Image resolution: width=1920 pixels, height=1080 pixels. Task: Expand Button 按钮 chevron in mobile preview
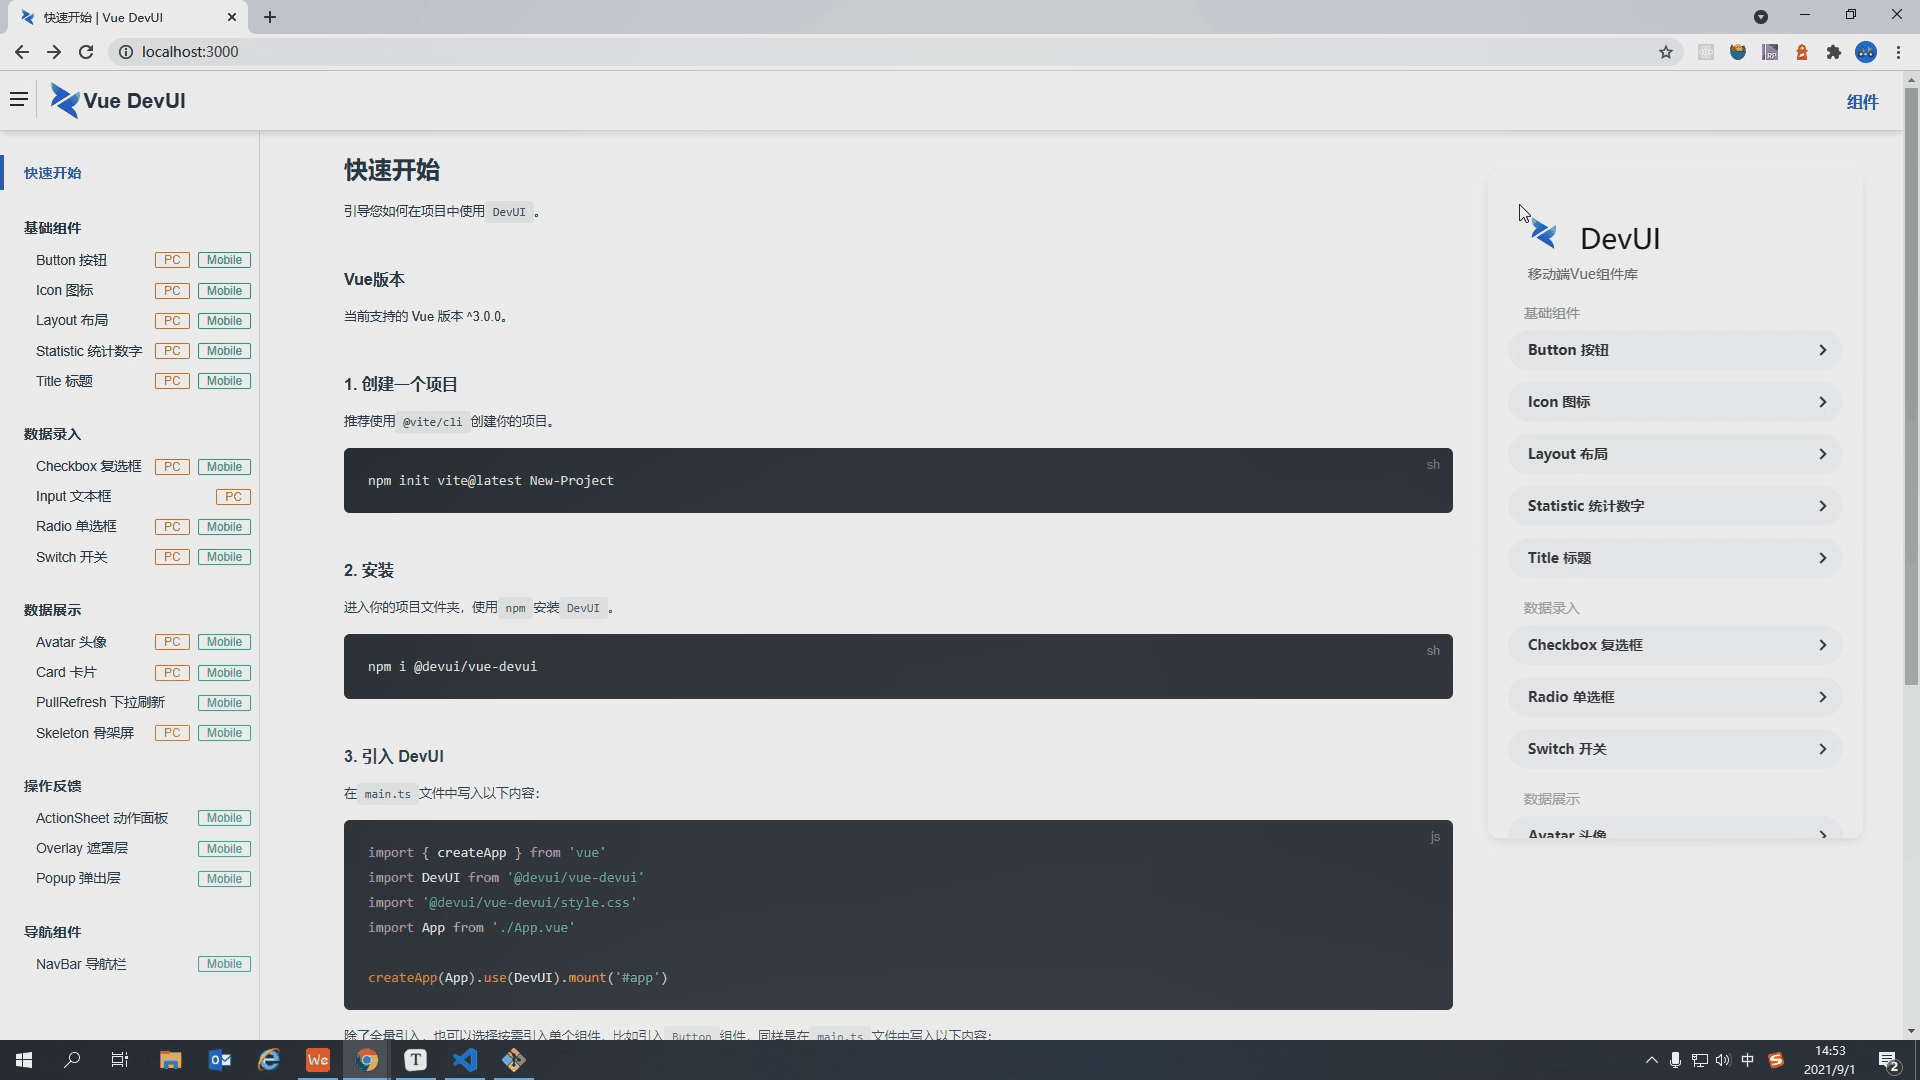(1822, 350)
